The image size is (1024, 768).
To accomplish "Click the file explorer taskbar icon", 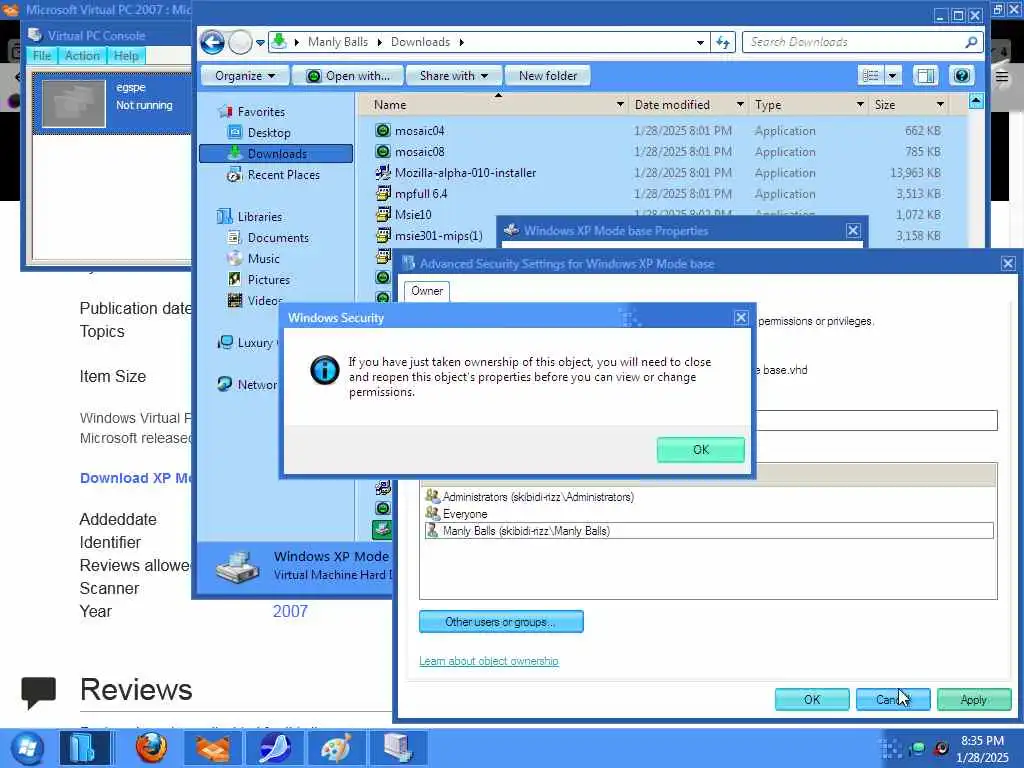I will 85,748.
